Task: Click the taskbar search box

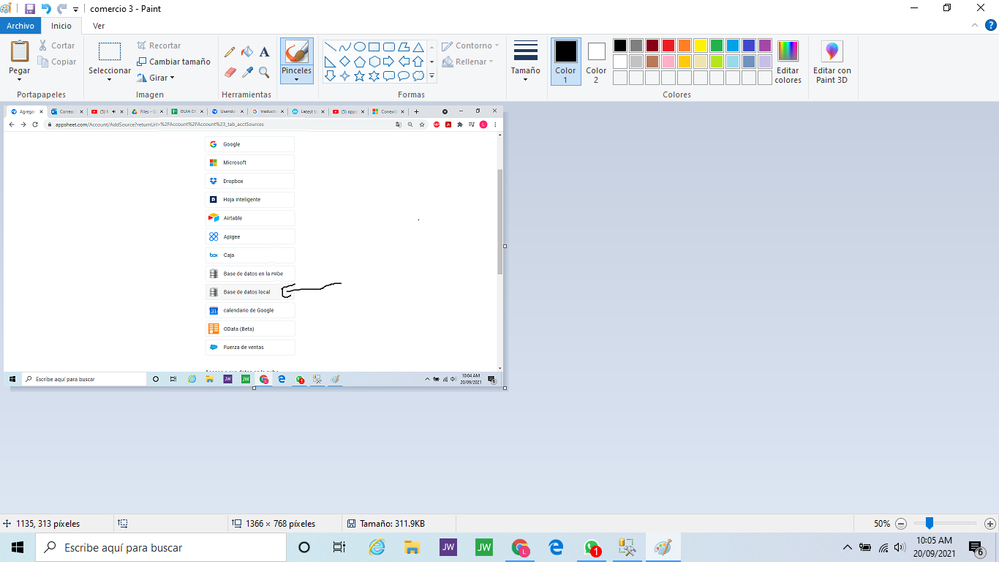Action: tap(161, 547)
